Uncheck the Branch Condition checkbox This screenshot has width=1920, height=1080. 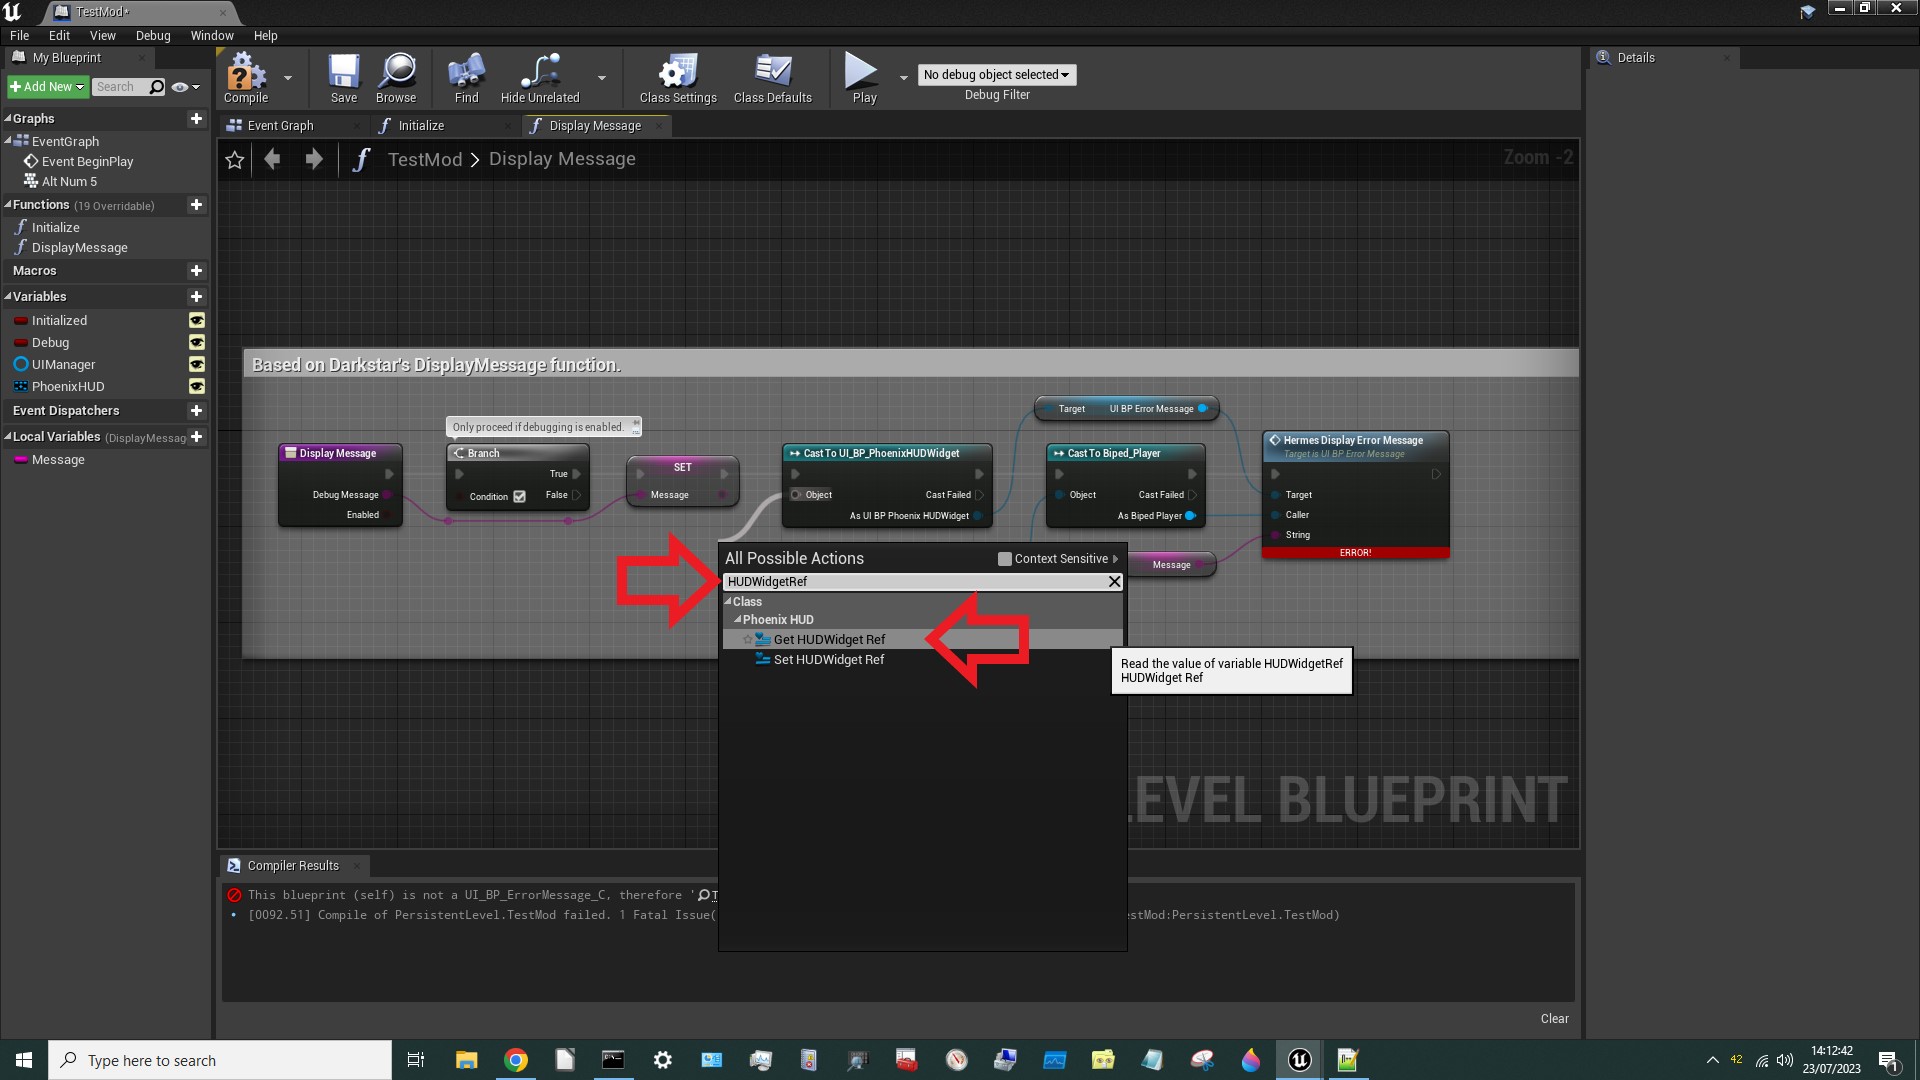click(x=519, y=497)
